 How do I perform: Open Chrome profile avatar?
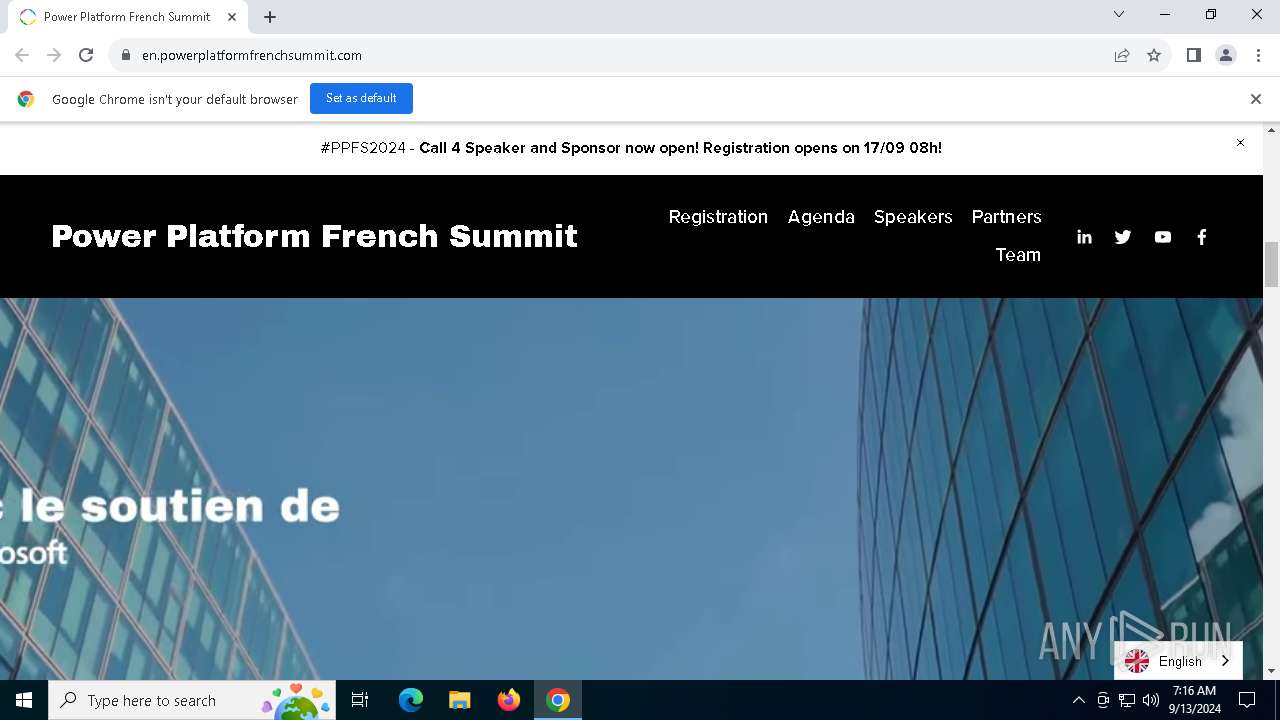[1226, 55]
